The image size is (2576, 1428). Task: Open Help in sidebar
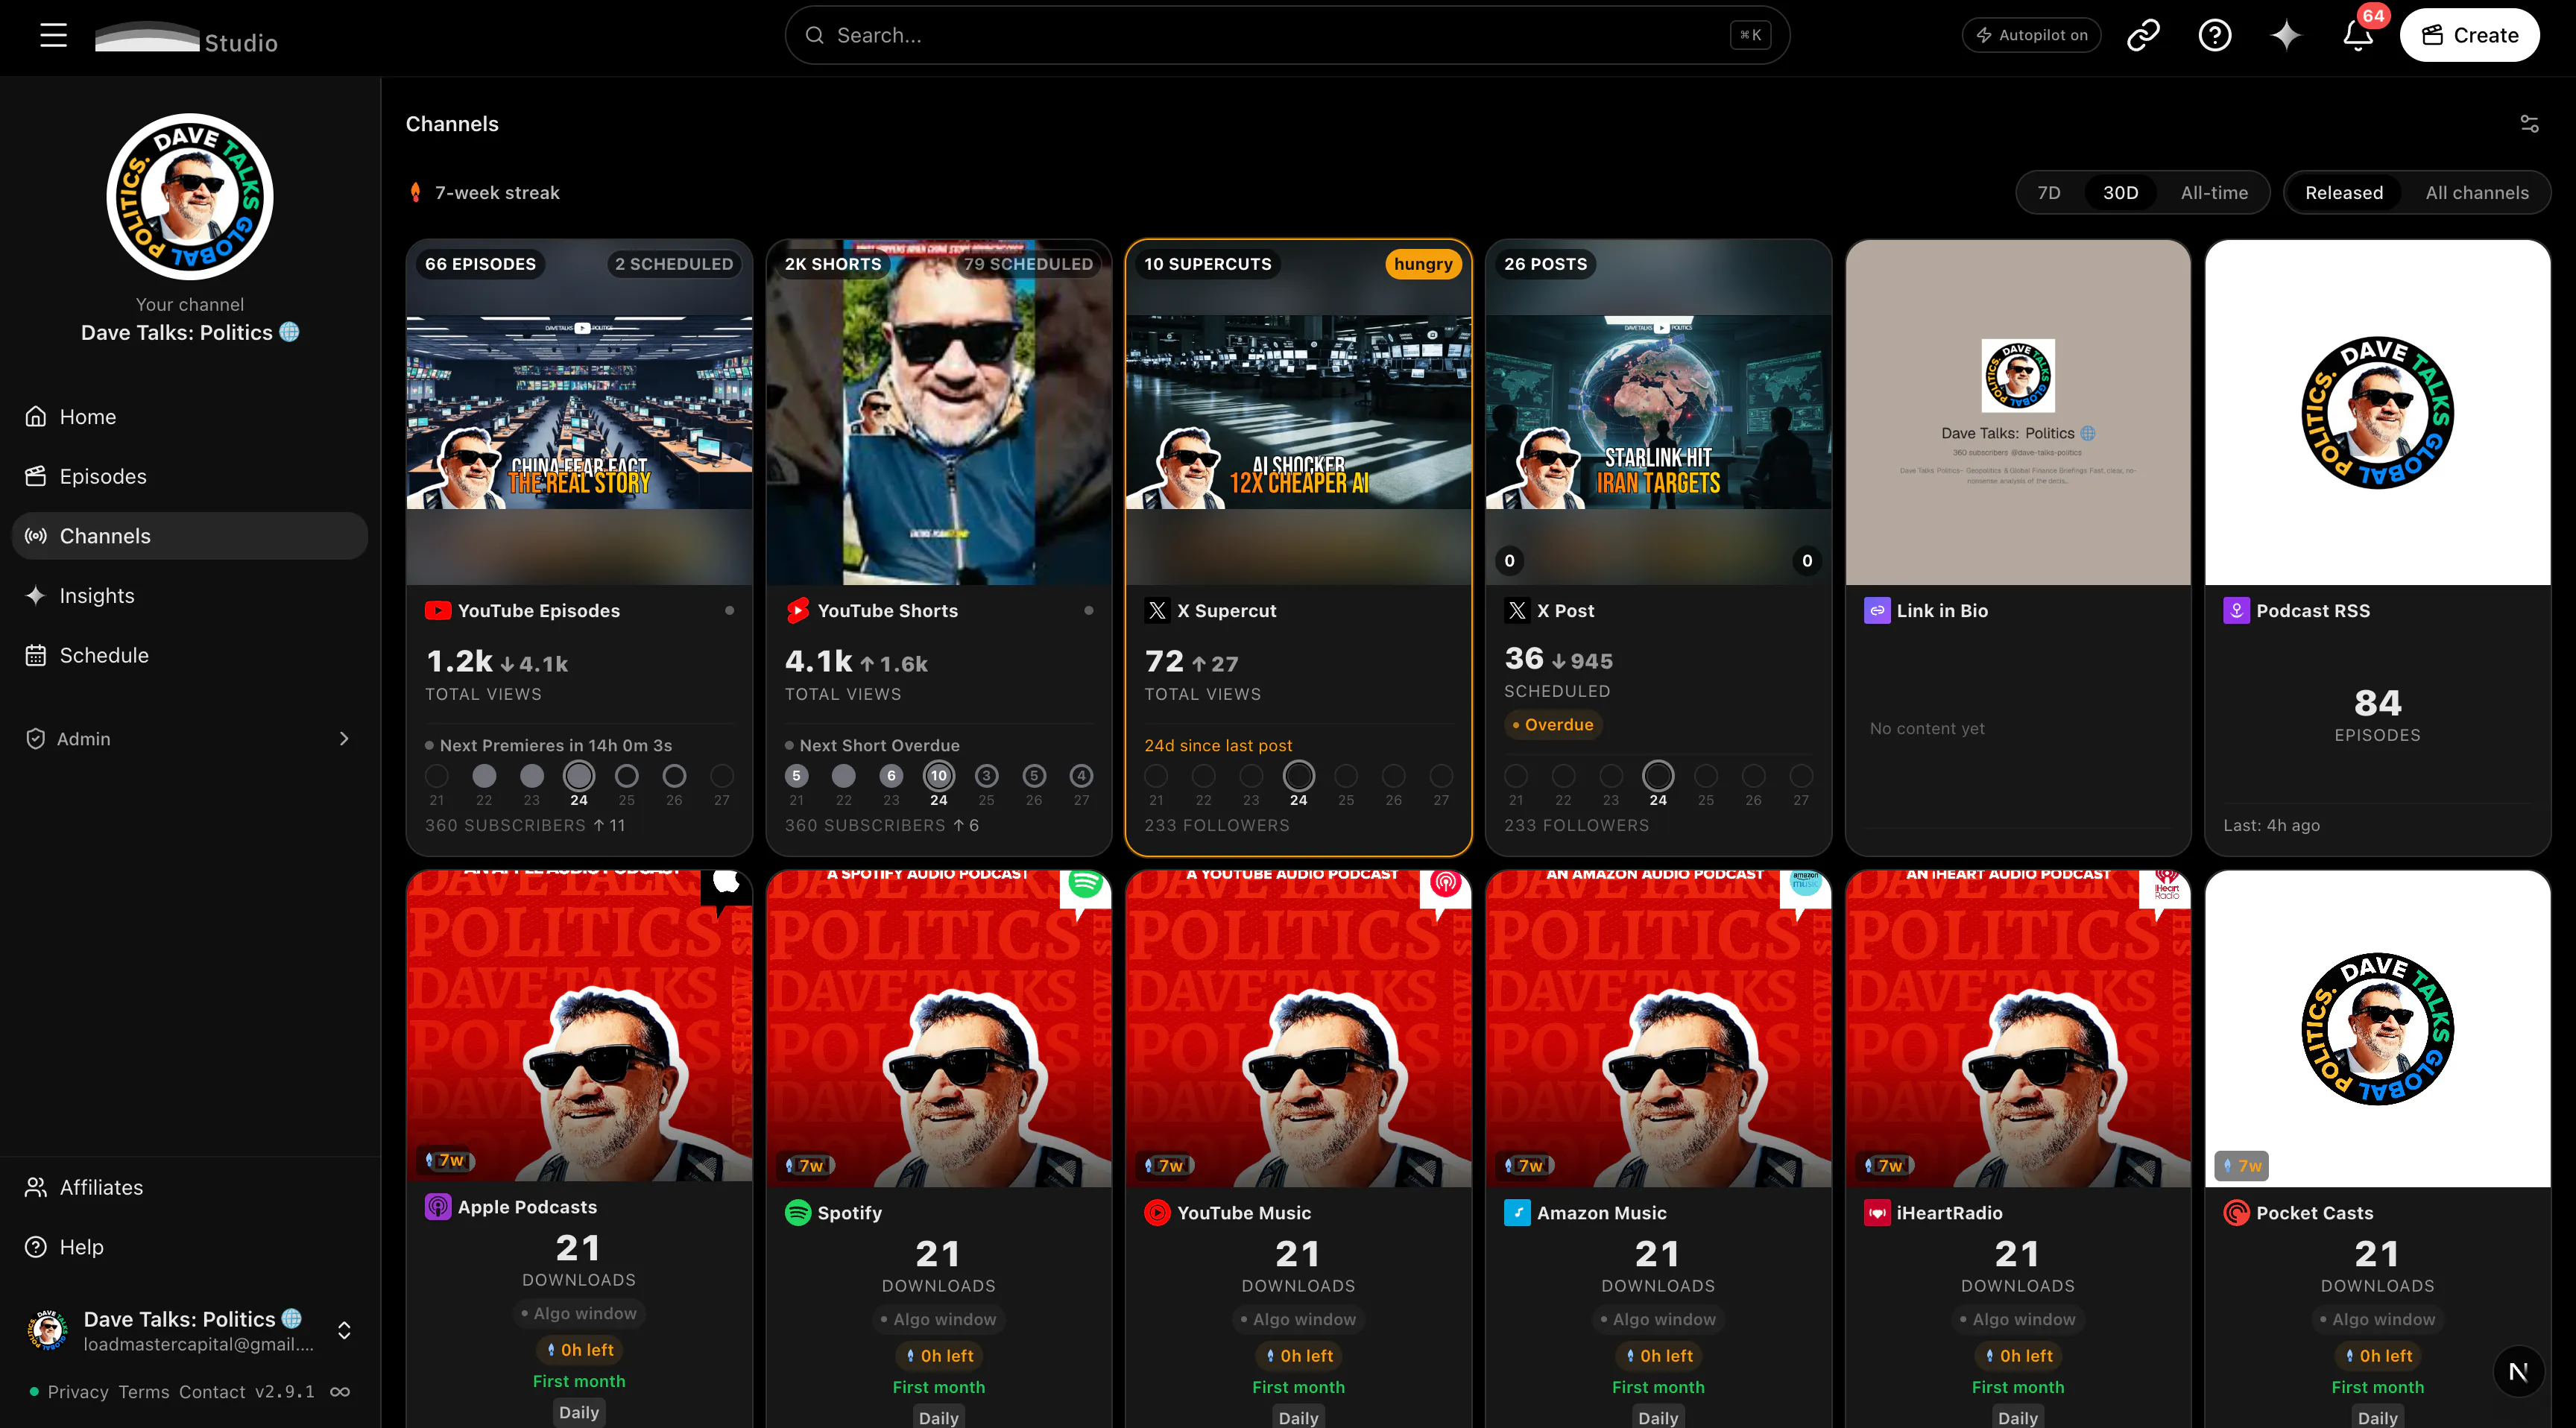coord(190,1247)
